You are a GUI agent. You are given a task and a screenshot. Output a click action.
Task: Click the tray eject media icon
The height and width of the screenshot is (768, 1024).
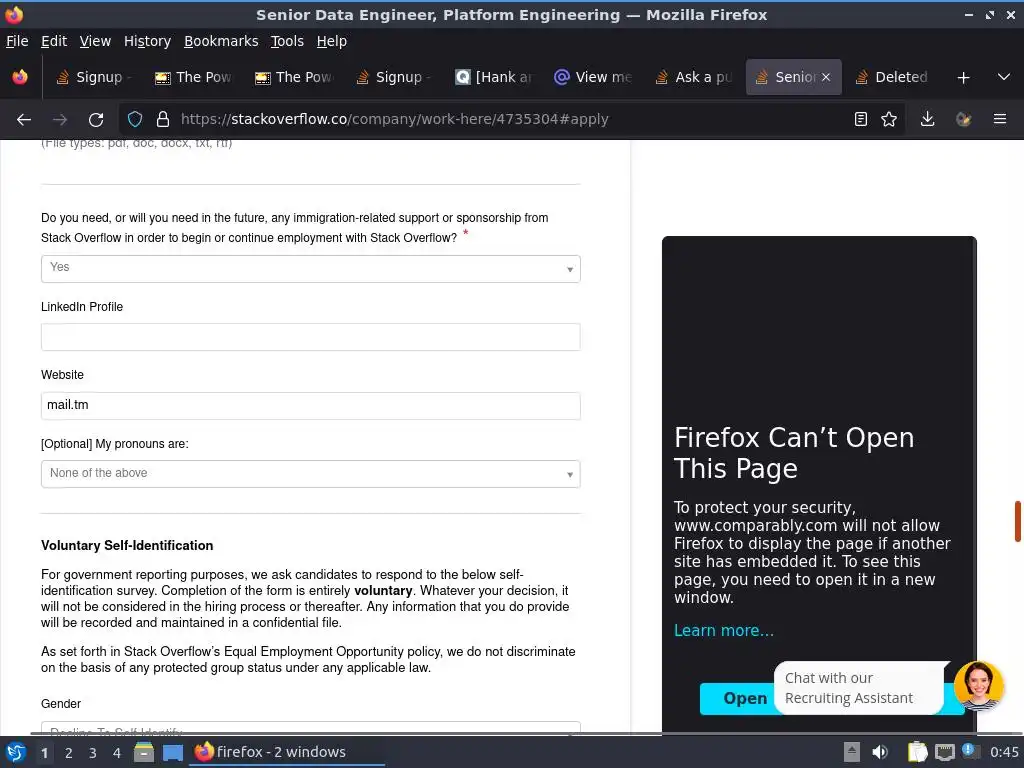point(852,752)
